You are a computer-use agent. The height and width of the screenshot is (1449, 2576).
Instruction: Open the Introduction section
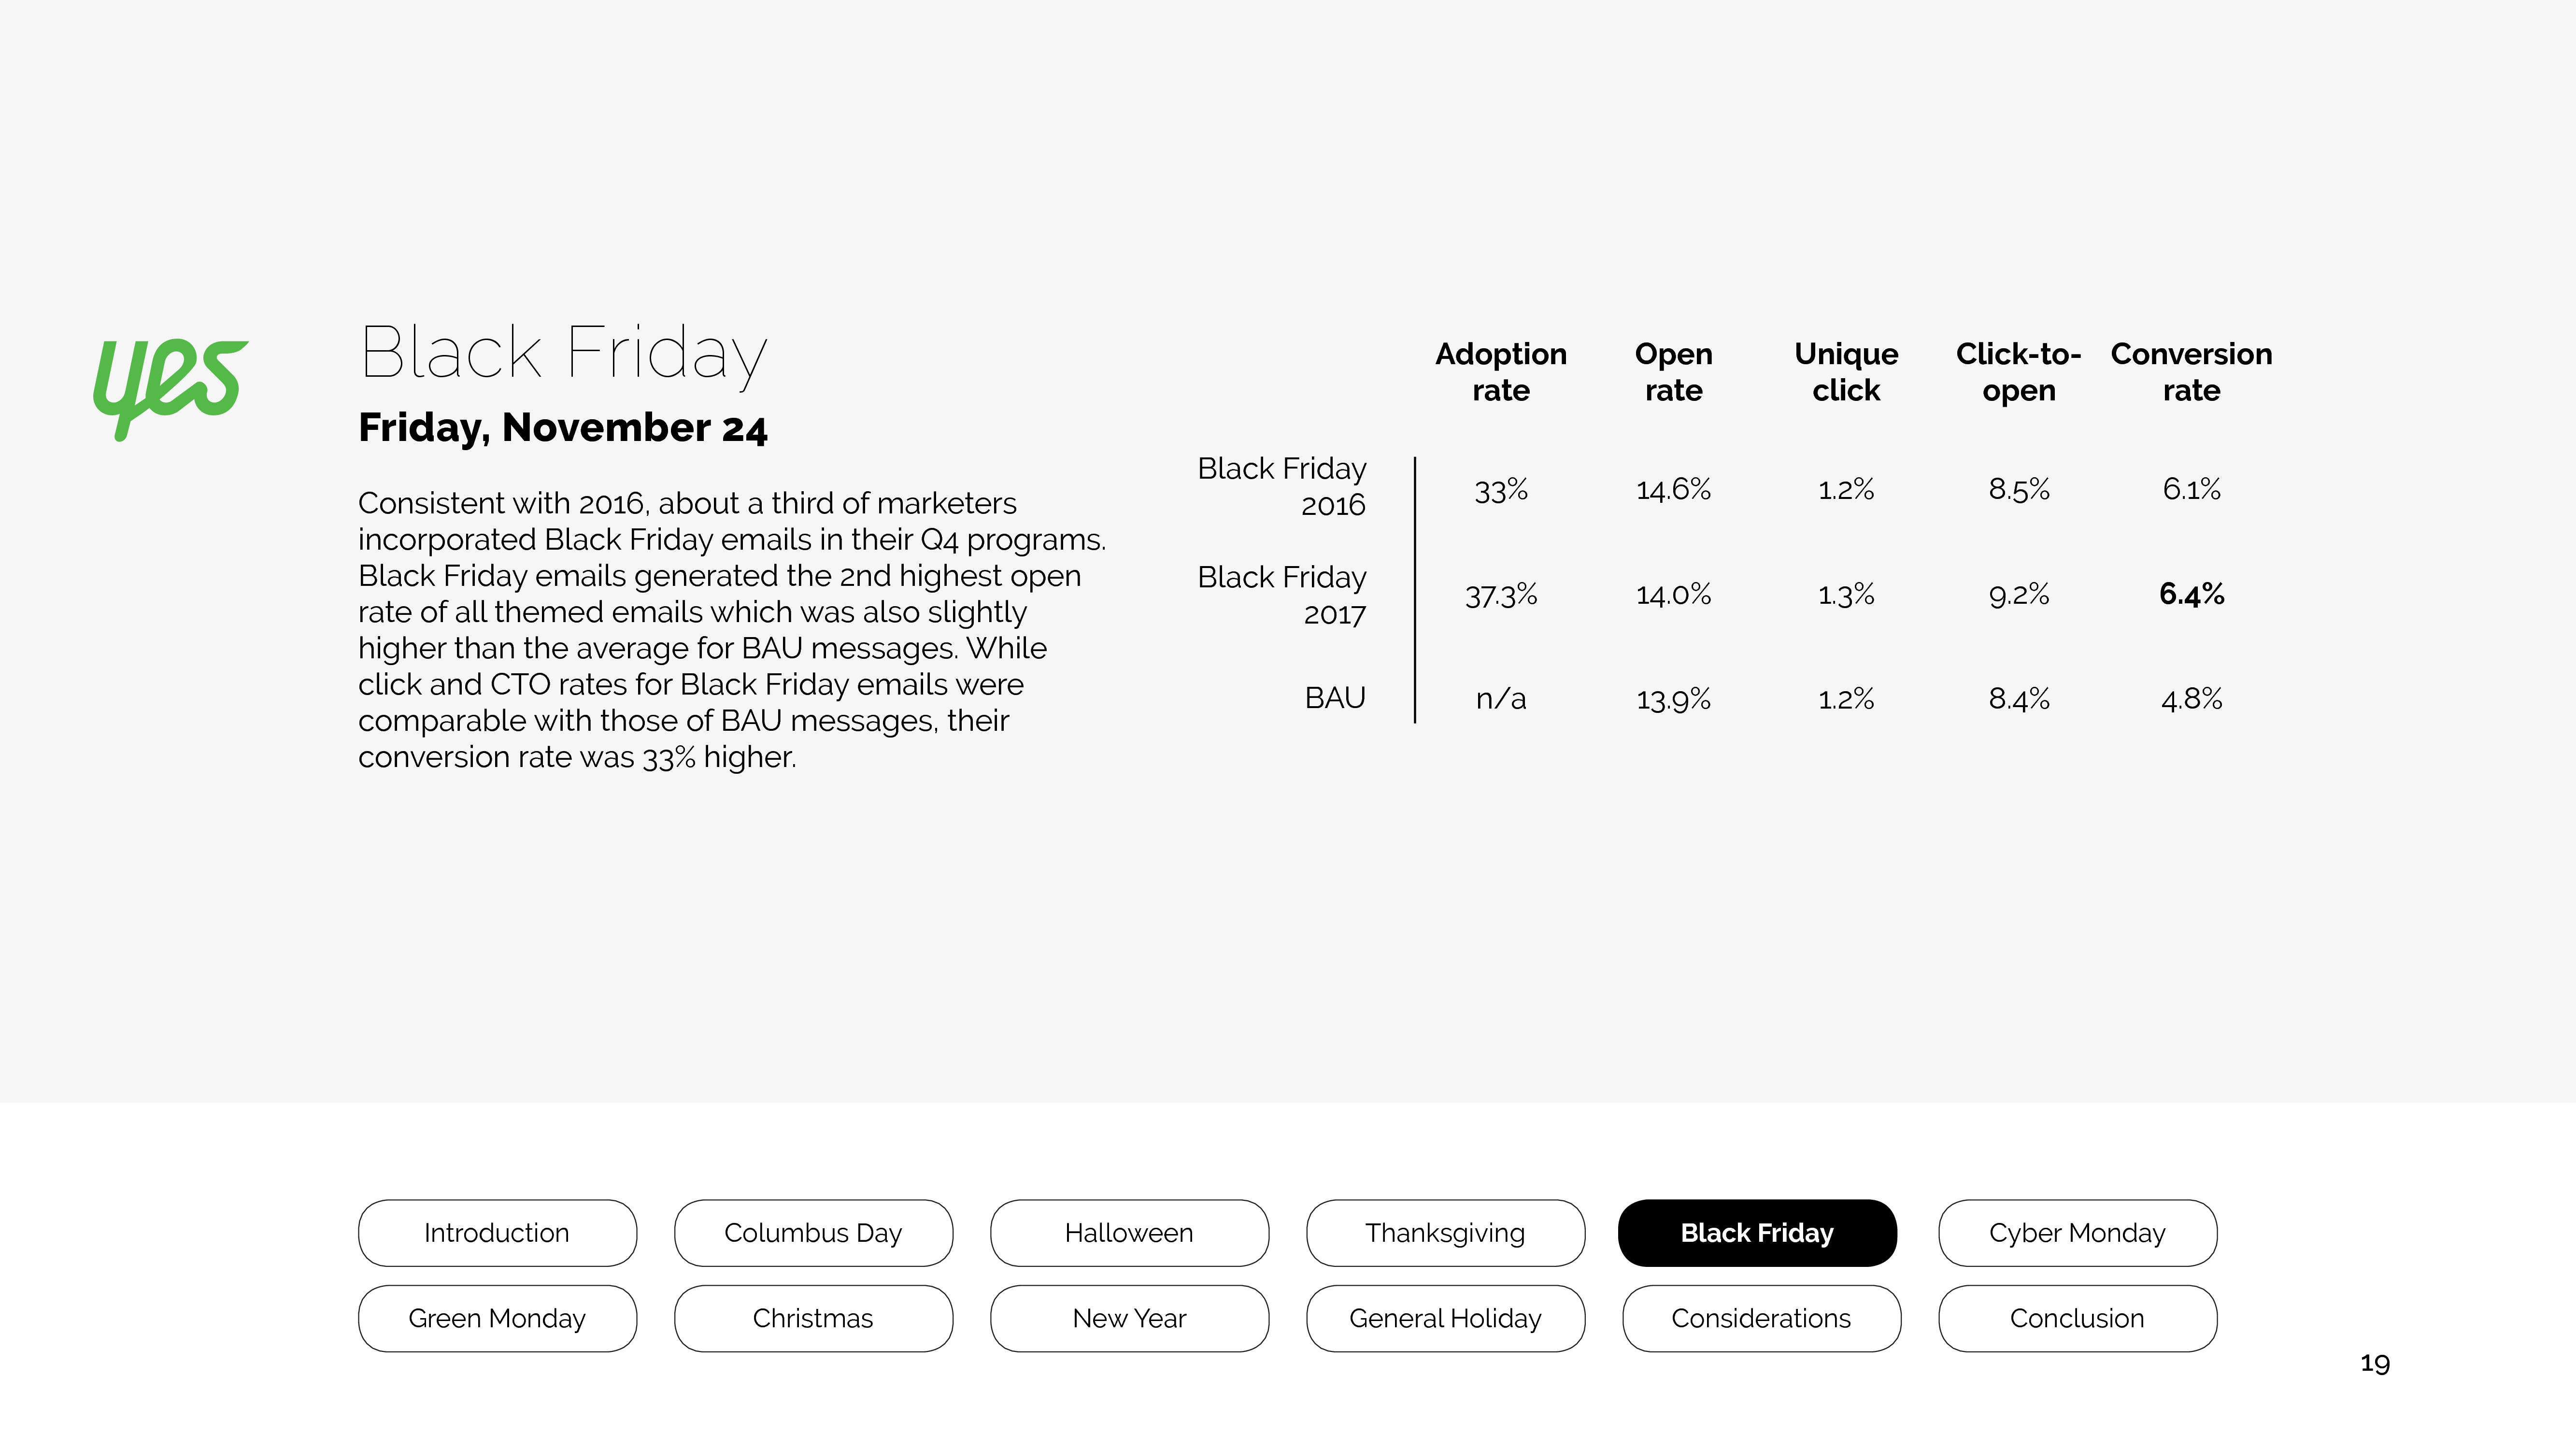[x=497, y=1233]
